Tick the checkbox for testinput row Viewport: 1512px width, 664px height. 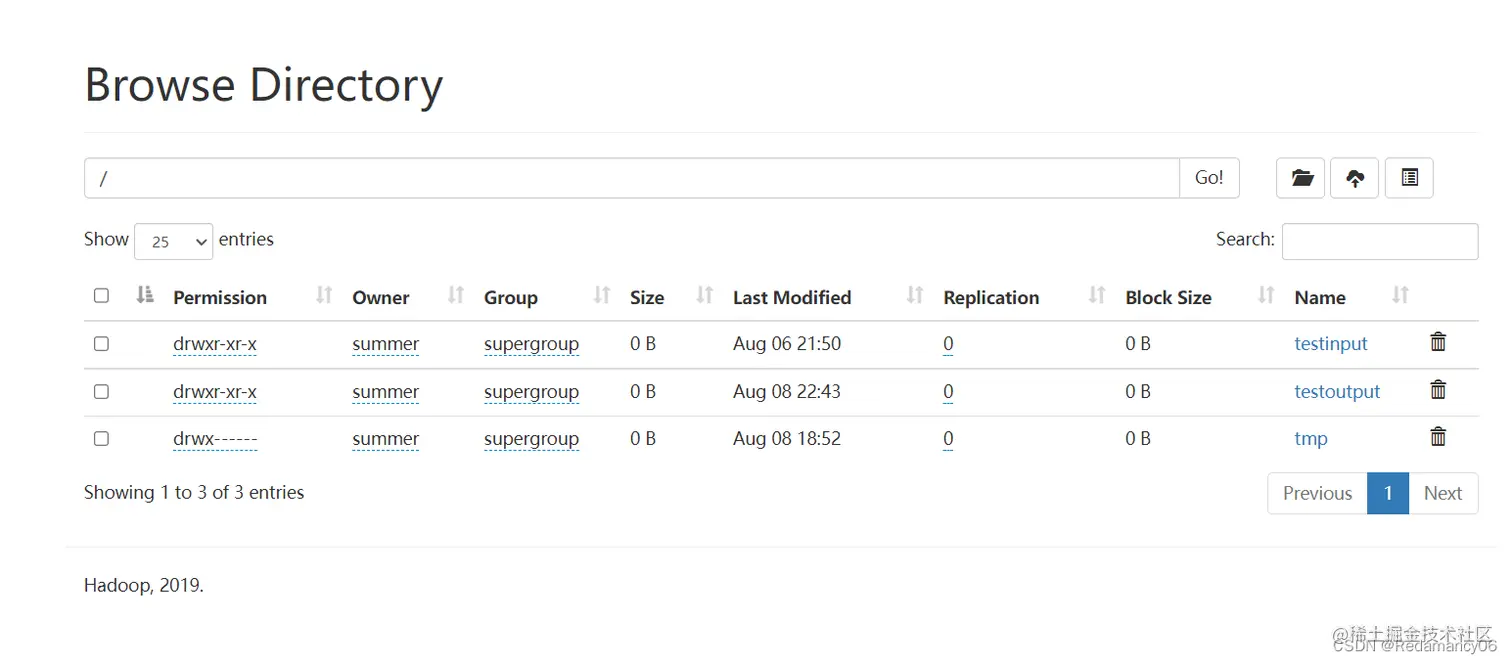coord(101,343)
